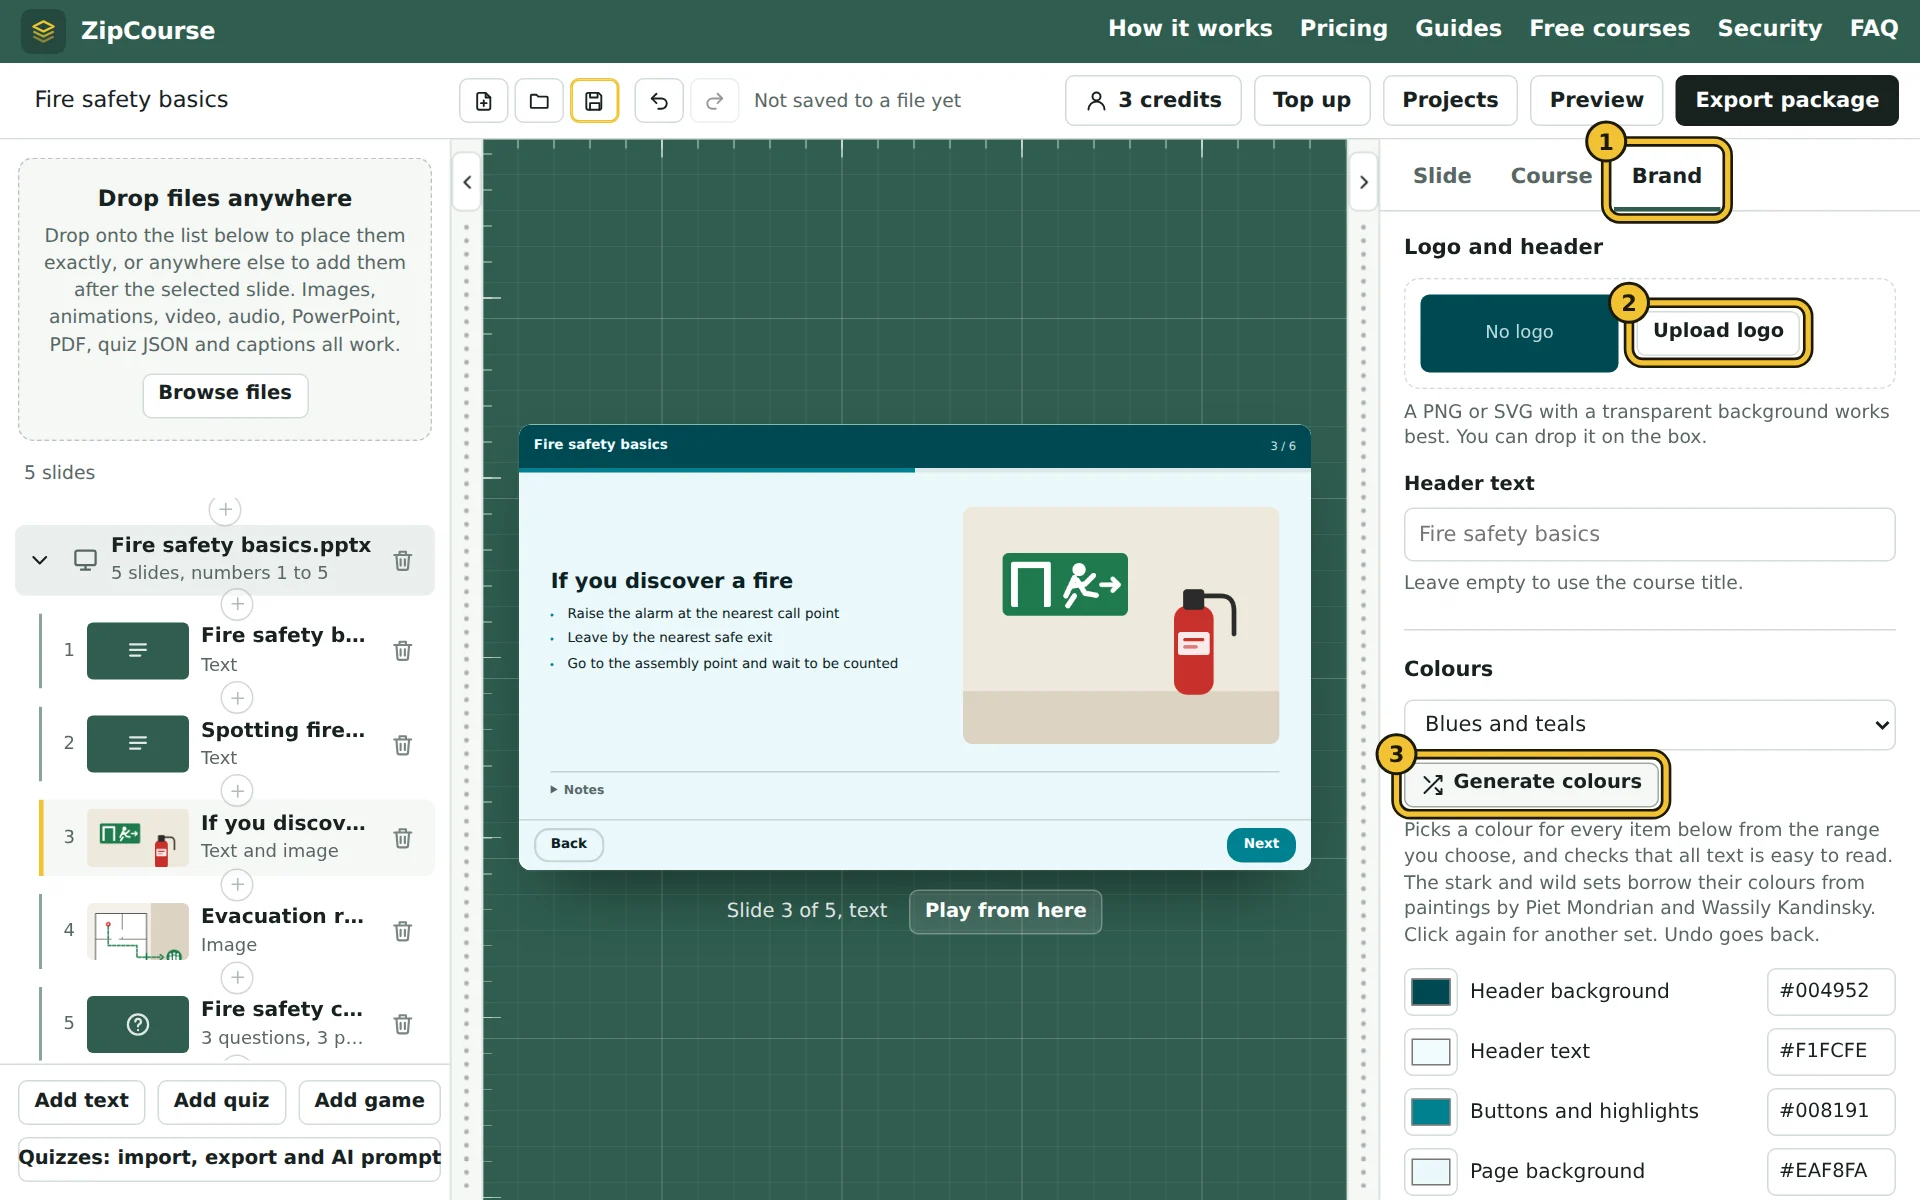Click Add quiz
1920x1200 pixels.
click(221, 1102)
